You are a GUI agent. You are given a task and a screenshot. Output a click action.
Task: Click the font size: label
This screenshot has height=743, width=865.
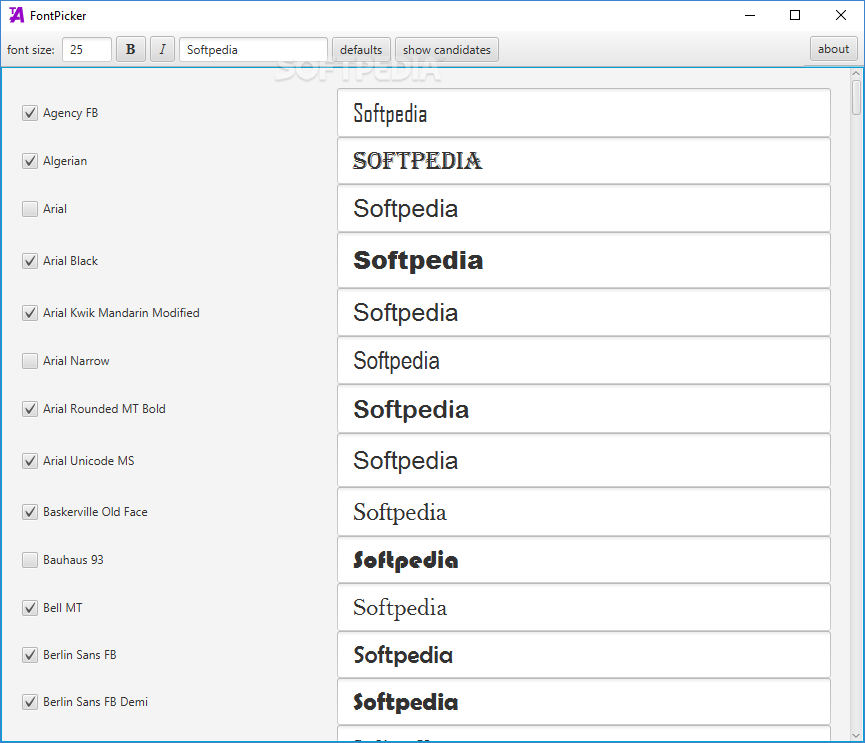[x=31, y=50]
